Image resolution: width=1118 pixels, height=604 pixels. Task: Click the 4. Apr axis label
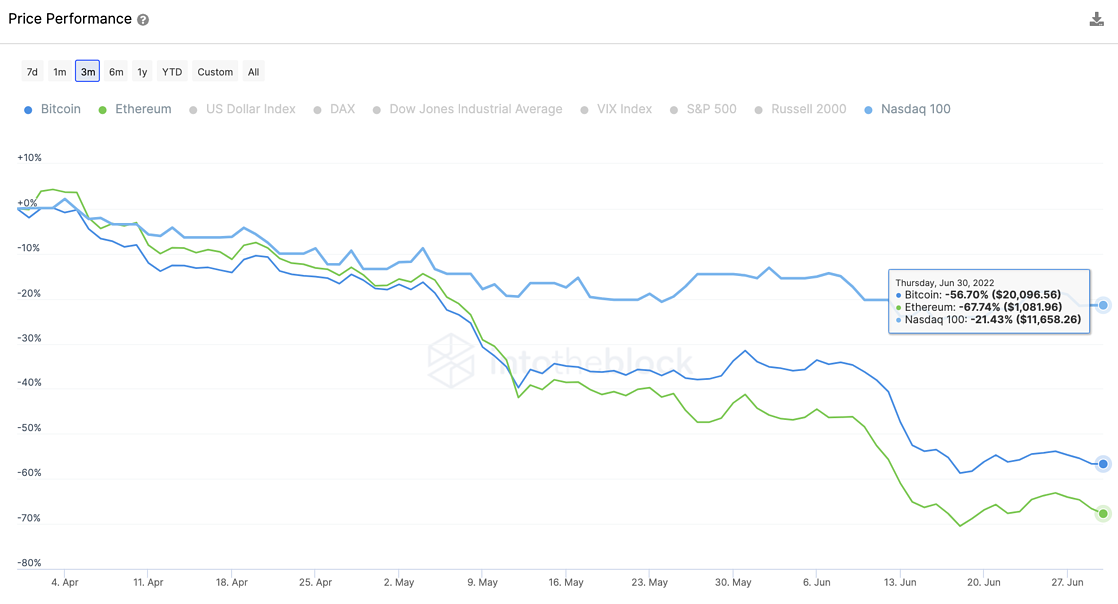point(65,582)
